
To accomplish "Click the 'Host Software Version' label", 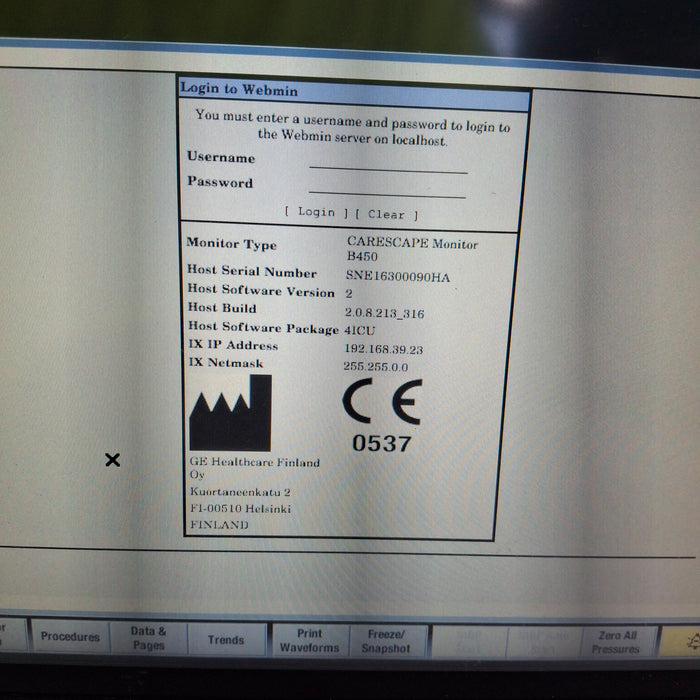I will click(x=261, y=291).
